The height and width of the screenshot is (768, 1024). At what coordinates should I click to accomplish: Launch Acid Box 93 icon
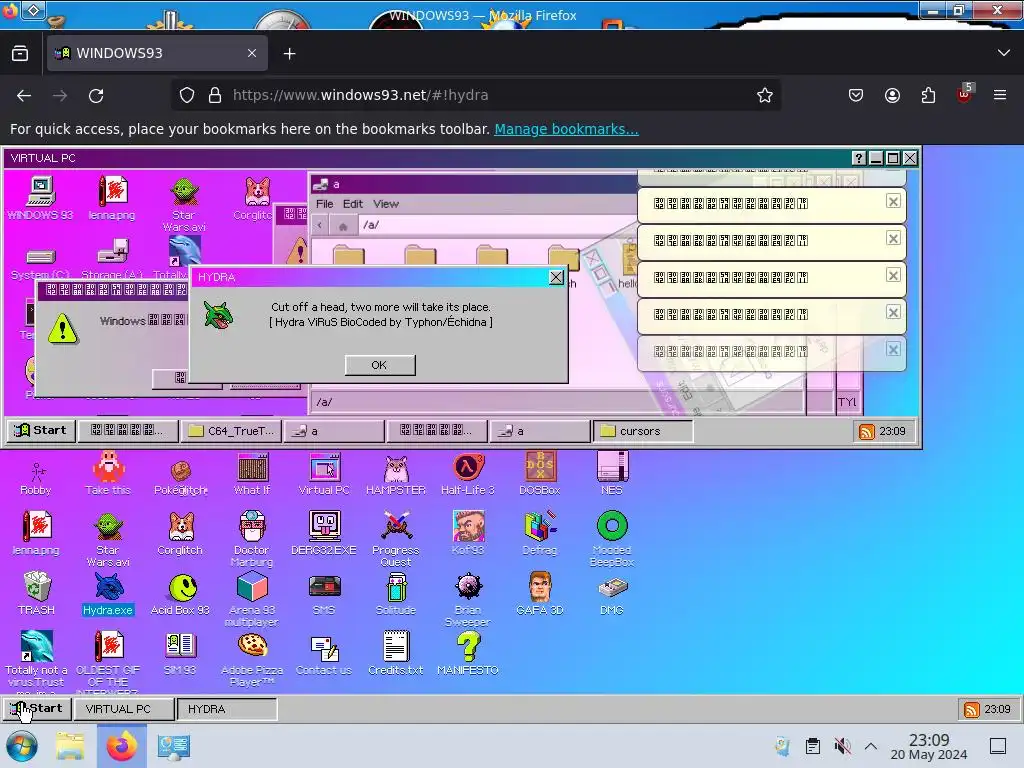tap(180, 594)
